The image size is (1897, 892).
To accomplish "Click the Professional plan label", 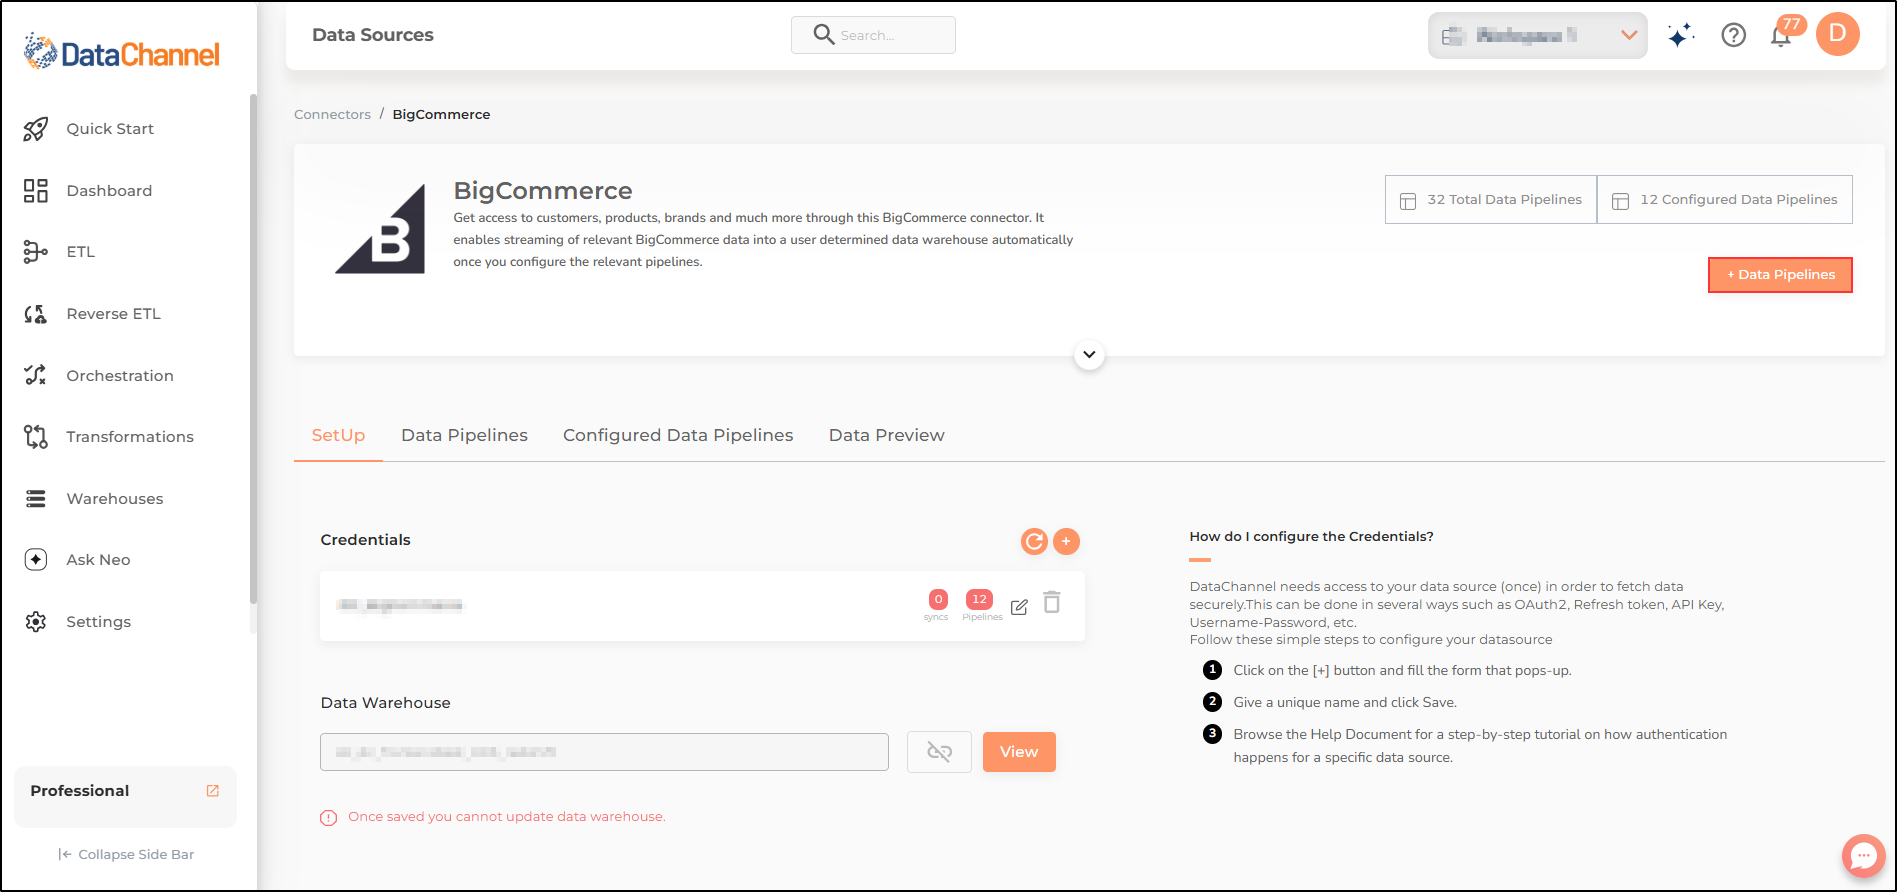I will coord(80,791).
